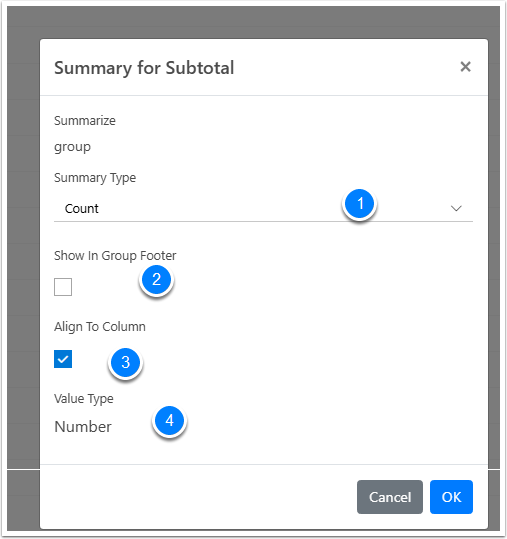Click the blue annotation badge numbered 3
The width and height of the screenshot is (507, 539).
pyautogui.click(x=125, y=362)
